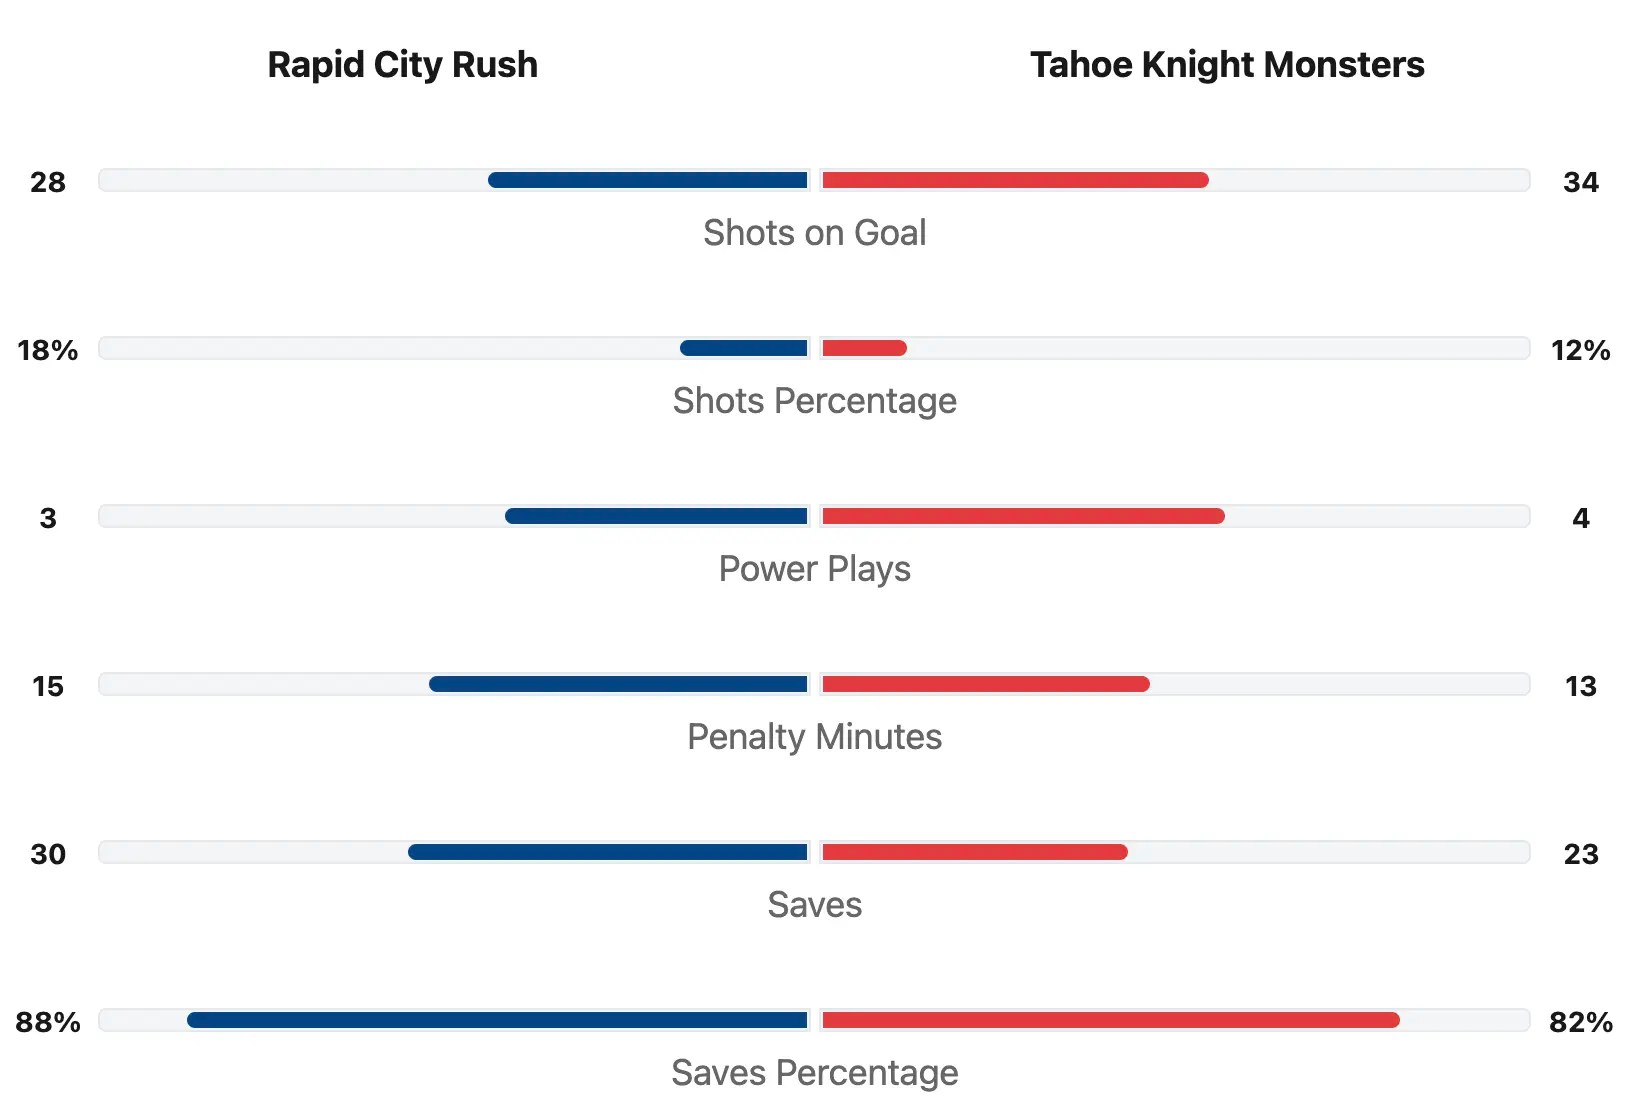Click the blue Penalty Minutes bar
Image resolution: width=1631 pixels, height=1100 pixels.
[x=618, y=684]
